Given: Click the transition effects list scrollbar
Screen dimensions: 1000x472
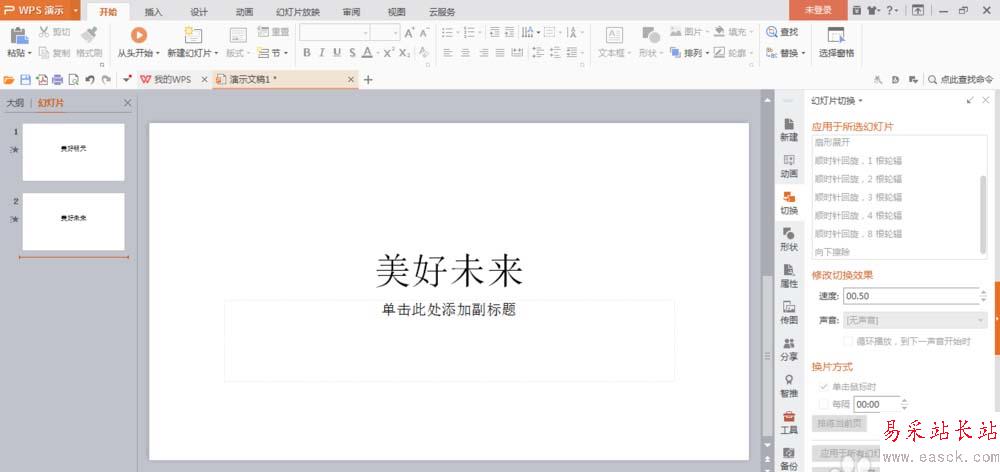Looking at the screenshot, I should [983, 214].
